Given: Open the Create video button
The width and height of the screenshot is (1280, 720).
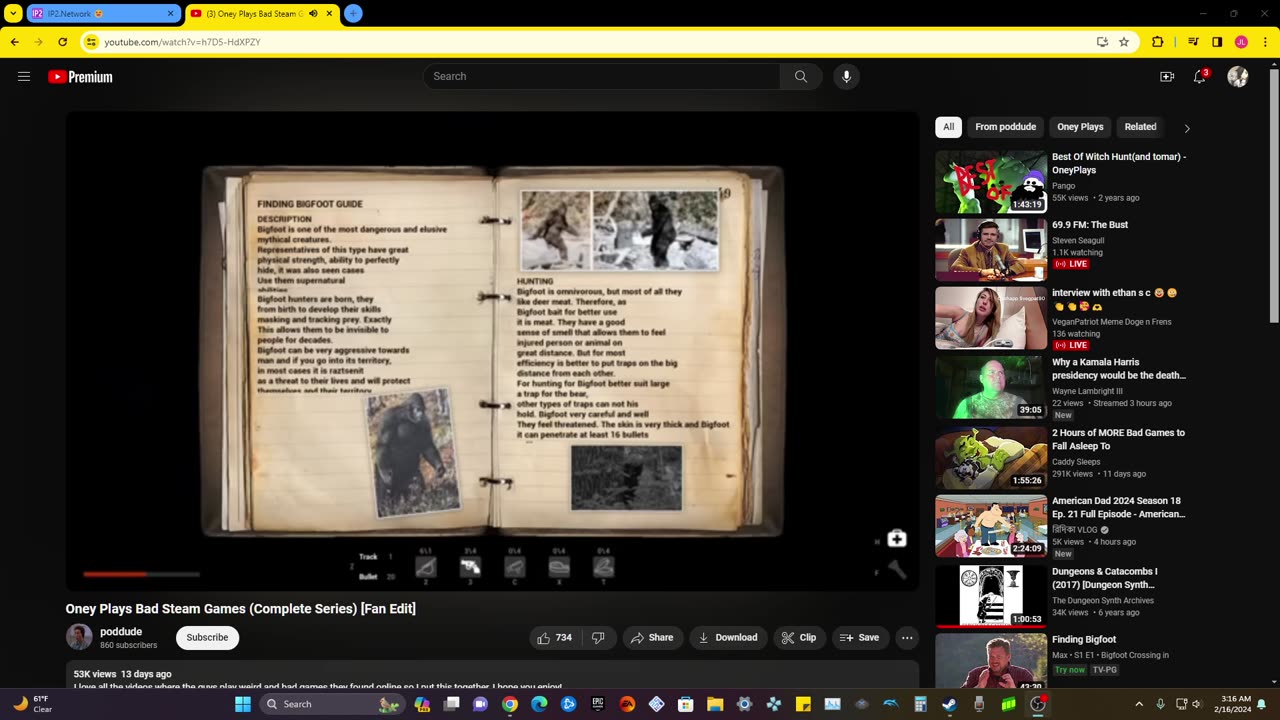Looking at the screenshot, I should pyautogui.click(x=1167, y=77).
